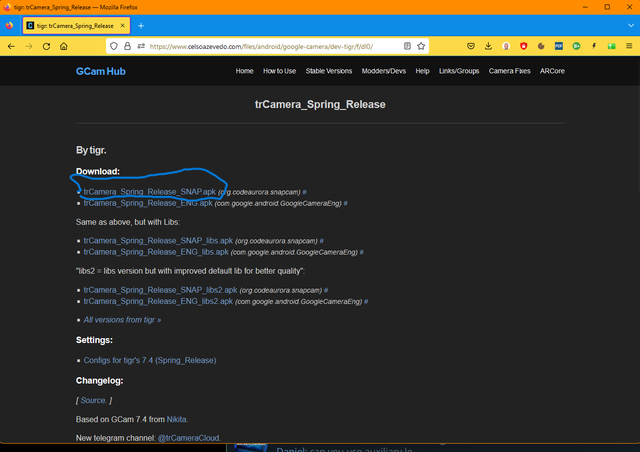Image resolution: width=640 pixels, height=452 pixels.
Task: Open the downloads panel
Action: (488, 46)
